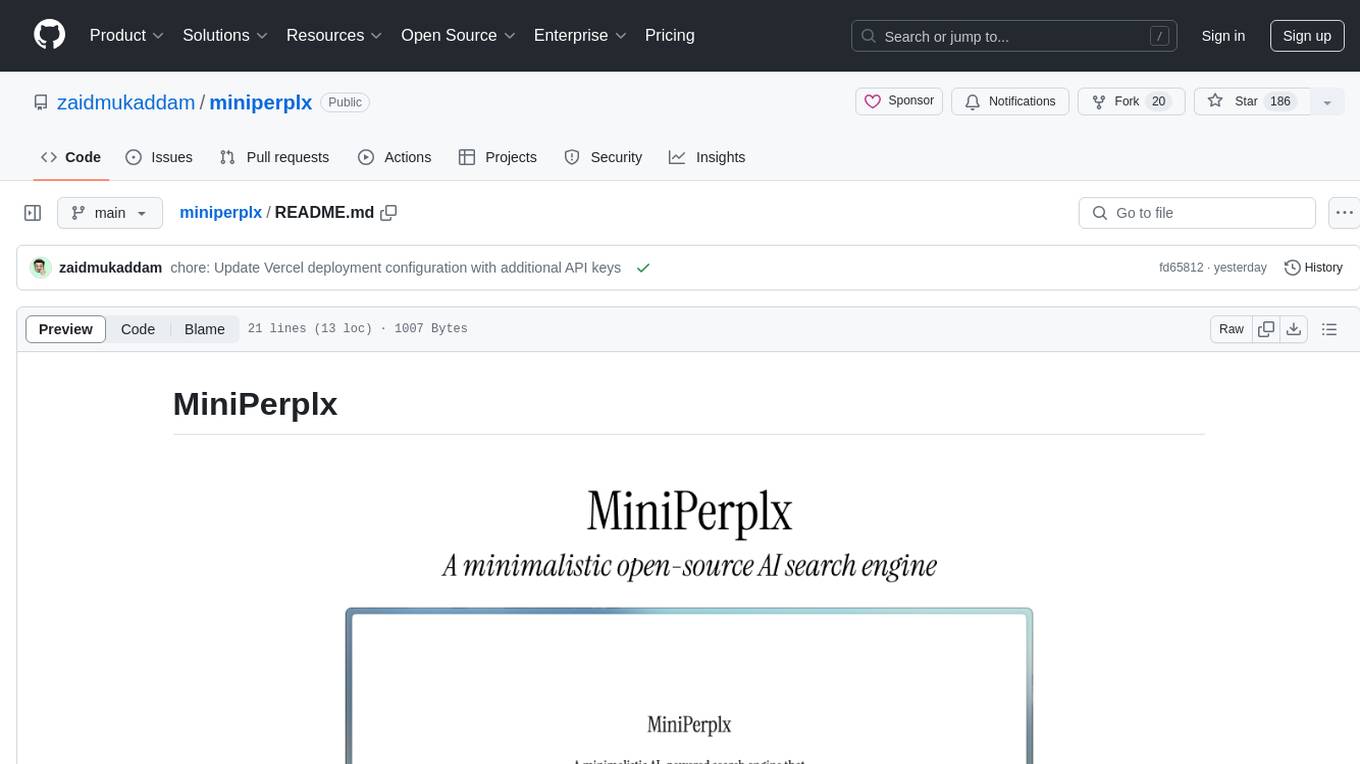The height and width of the screenshot is (764, 1360).
Task: Switch to the Insights tab
Action: click(707, 157)
